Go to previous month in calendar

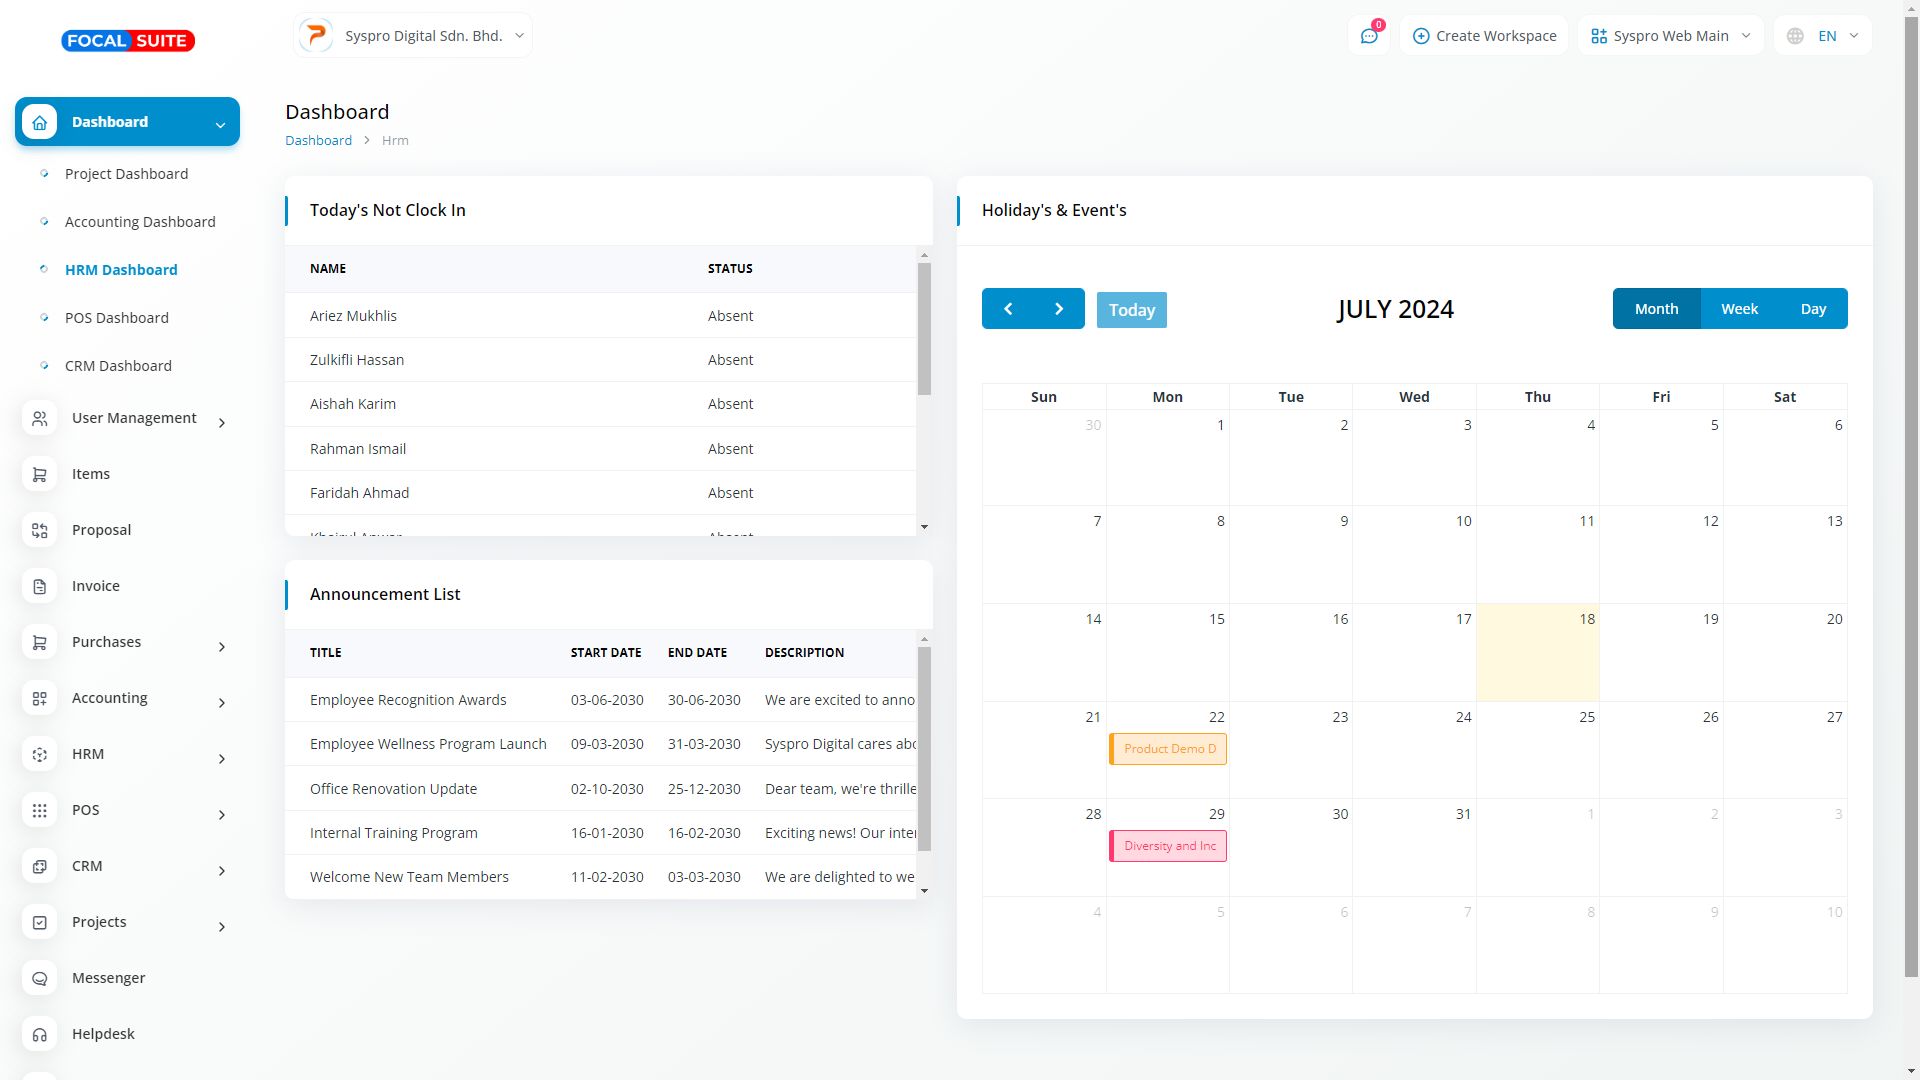pos(1008,309)
